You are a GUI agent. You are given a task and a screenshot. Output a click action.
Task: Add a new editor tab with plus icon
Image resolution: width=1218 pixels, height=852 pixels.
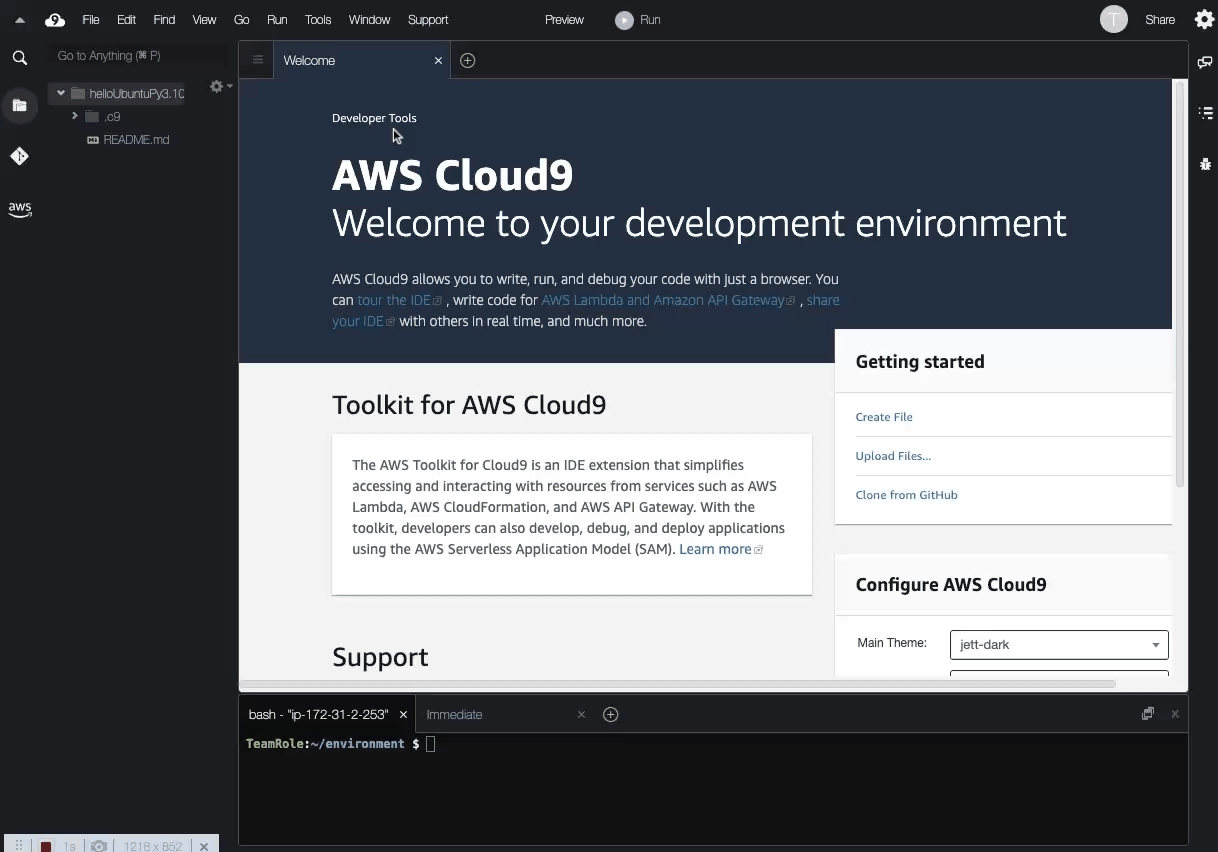[467, 60]
